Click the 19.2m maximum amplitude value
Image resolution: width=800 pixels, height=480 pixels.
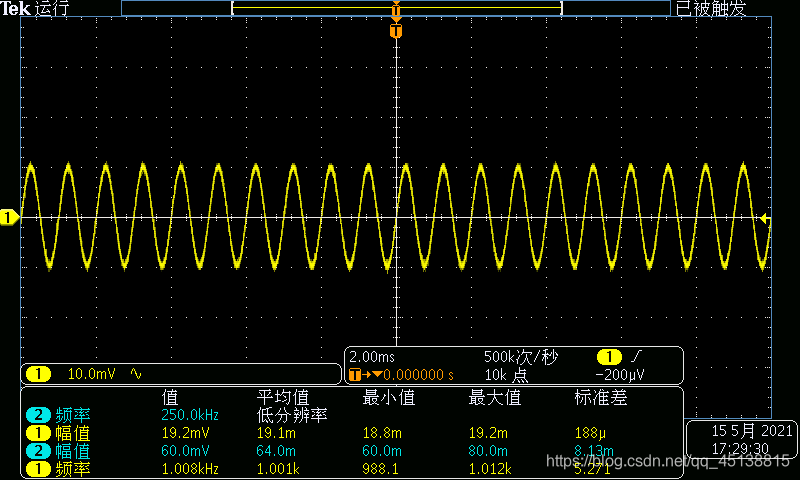pos(488,433)
